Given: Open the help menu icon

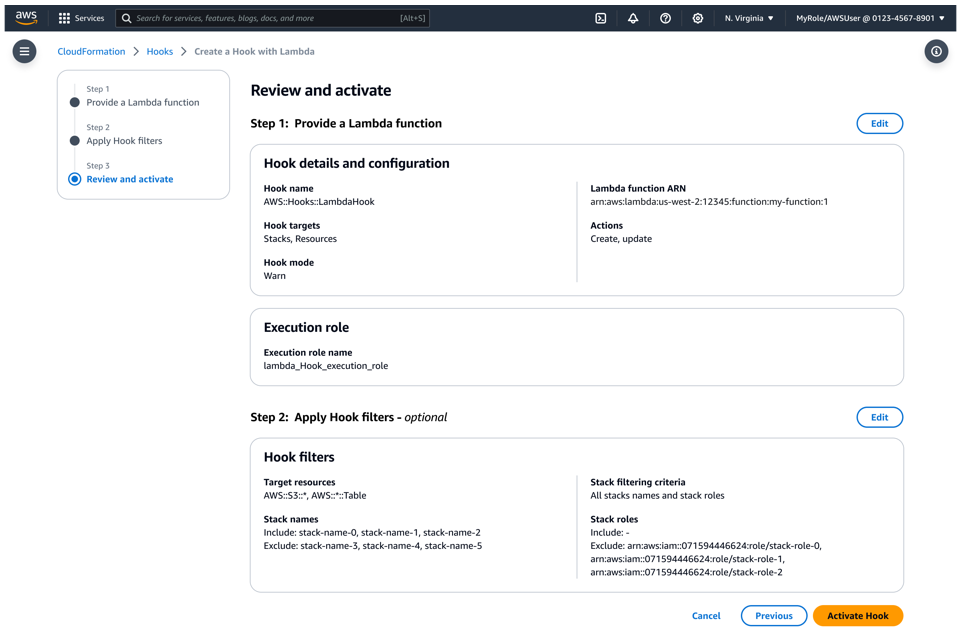Looking at the screenshot, I should (x=665, y=17).
